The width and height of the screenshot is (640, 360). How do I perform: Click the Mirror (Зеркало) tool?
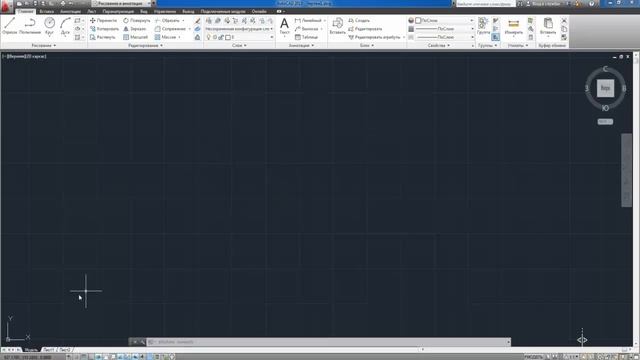click(x=135, y=29)
